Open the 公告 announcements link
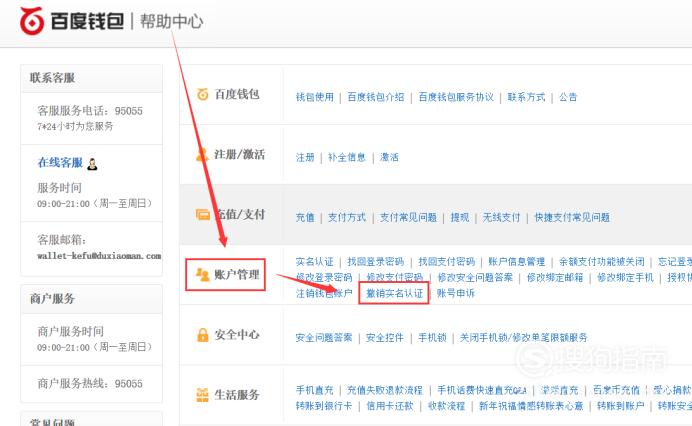The height and width of the screenshot is (426, 692). click(x=568, y=97)
